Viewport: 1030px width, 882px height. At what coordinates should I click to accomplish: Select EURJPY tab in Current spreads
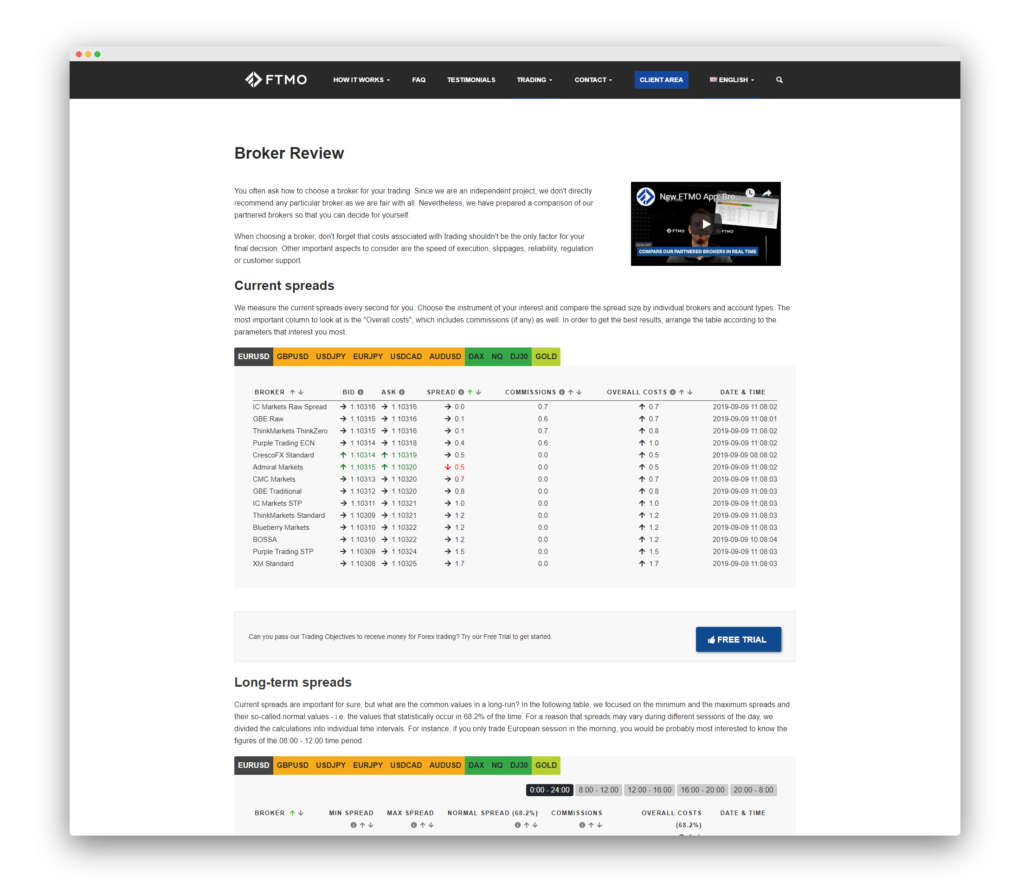click(368, 357)
